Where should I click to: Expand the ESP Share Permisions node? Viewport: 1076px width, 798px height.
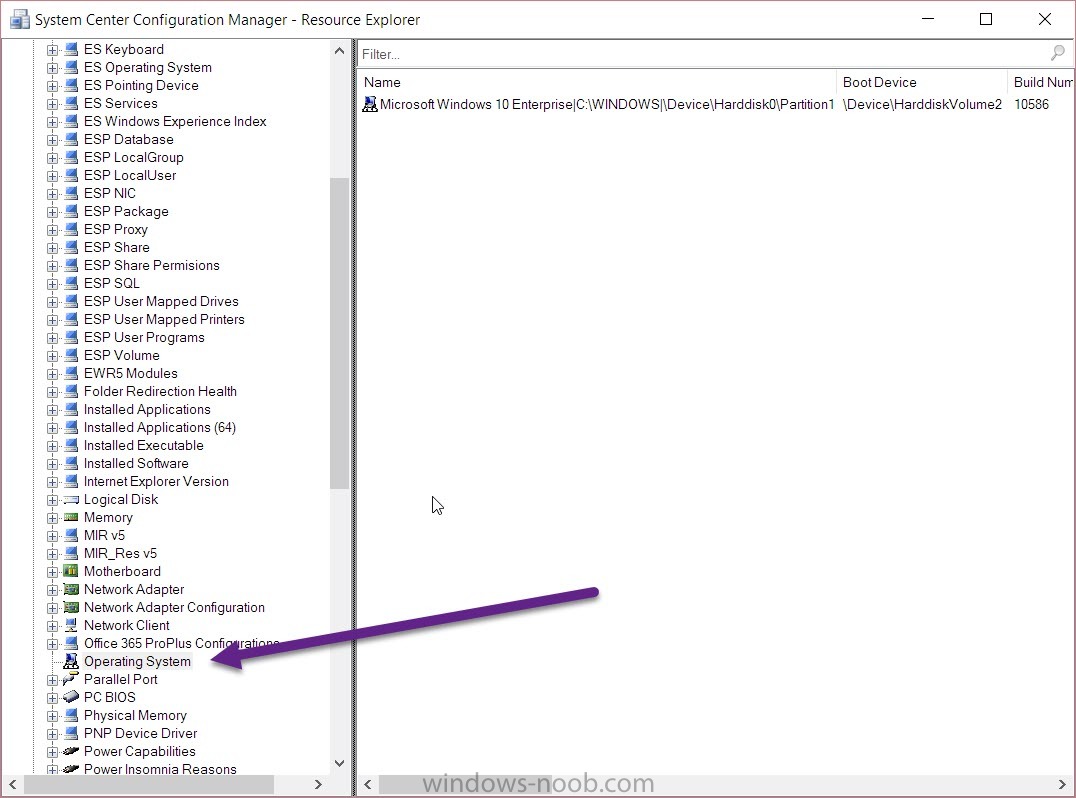pyautogui.click(x=52, y=266)
